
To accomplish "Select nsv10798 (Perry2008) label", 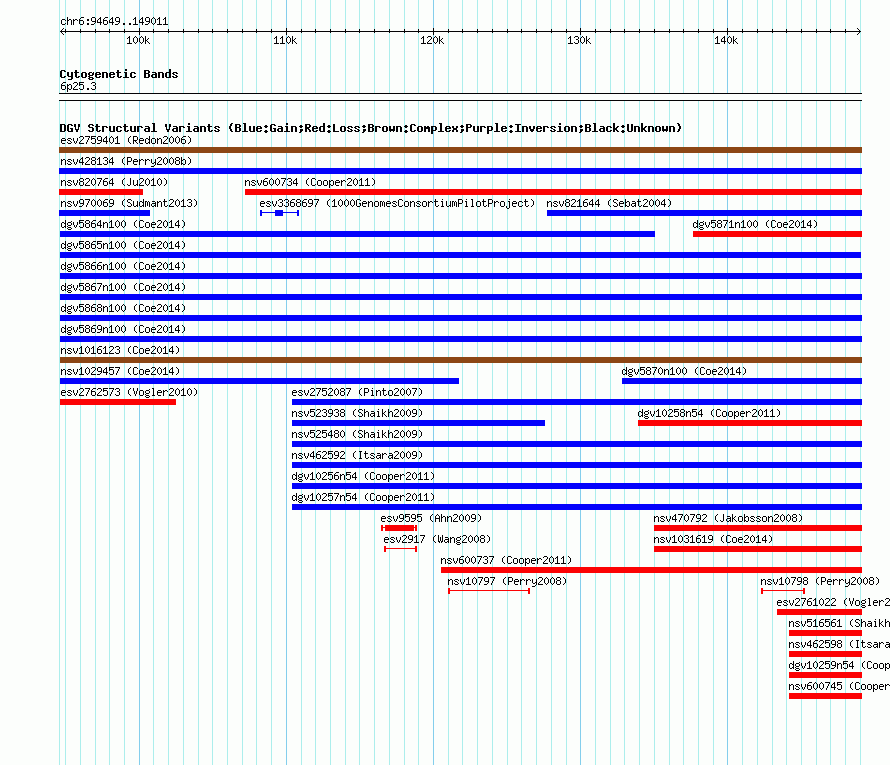I will pos(820,581).
